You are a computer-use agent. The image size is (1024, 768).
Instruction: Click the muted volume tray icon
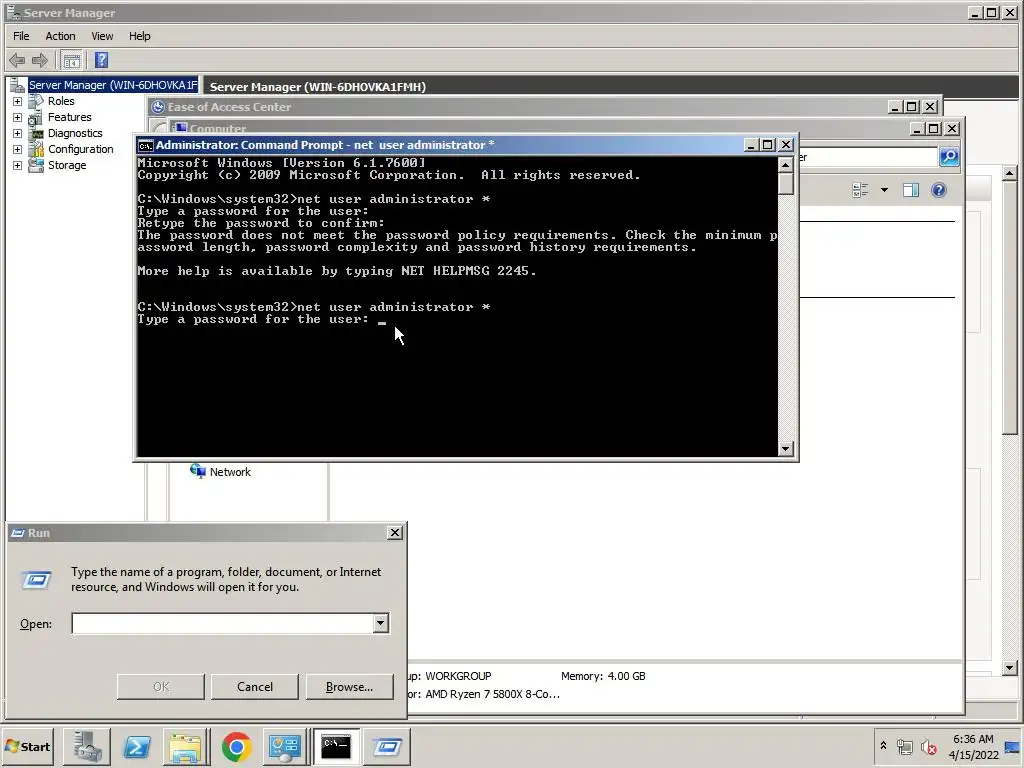[928, 746]
